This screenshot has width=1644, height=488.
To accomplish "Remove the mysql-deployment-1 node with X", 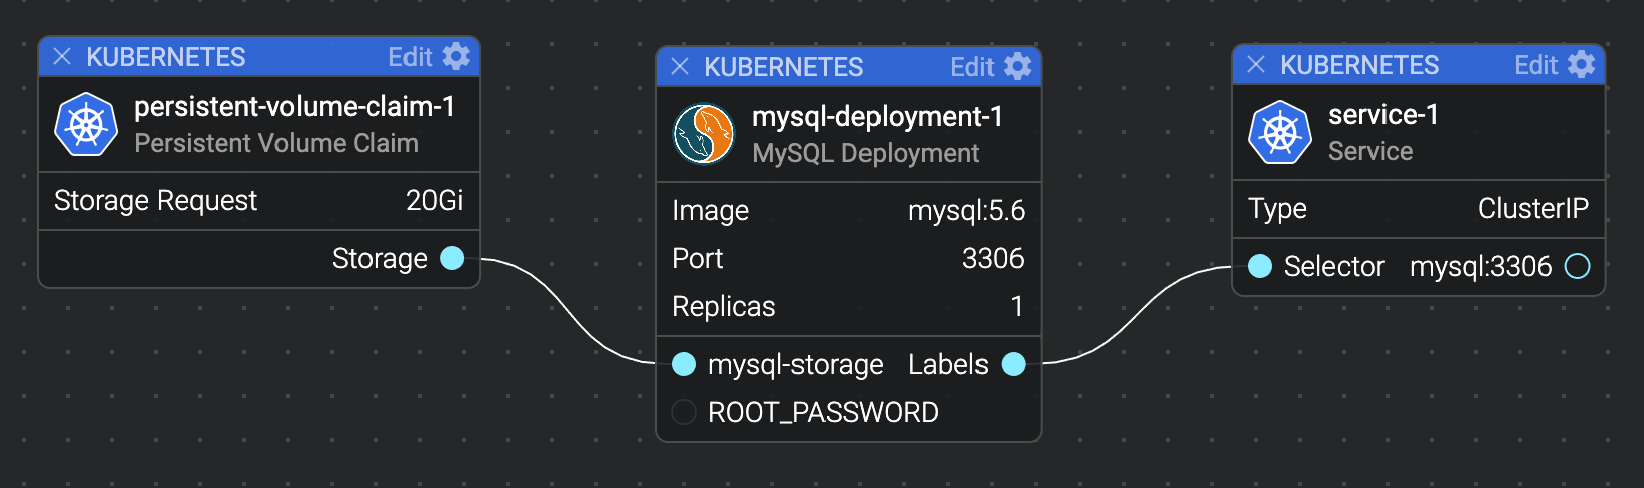I will tap(680, 66).
